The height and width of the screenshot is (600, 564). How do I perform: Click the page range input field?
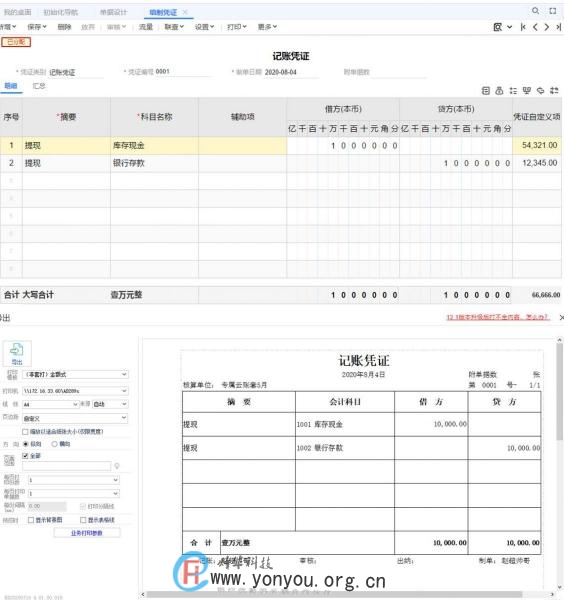[x=67, y=466]
